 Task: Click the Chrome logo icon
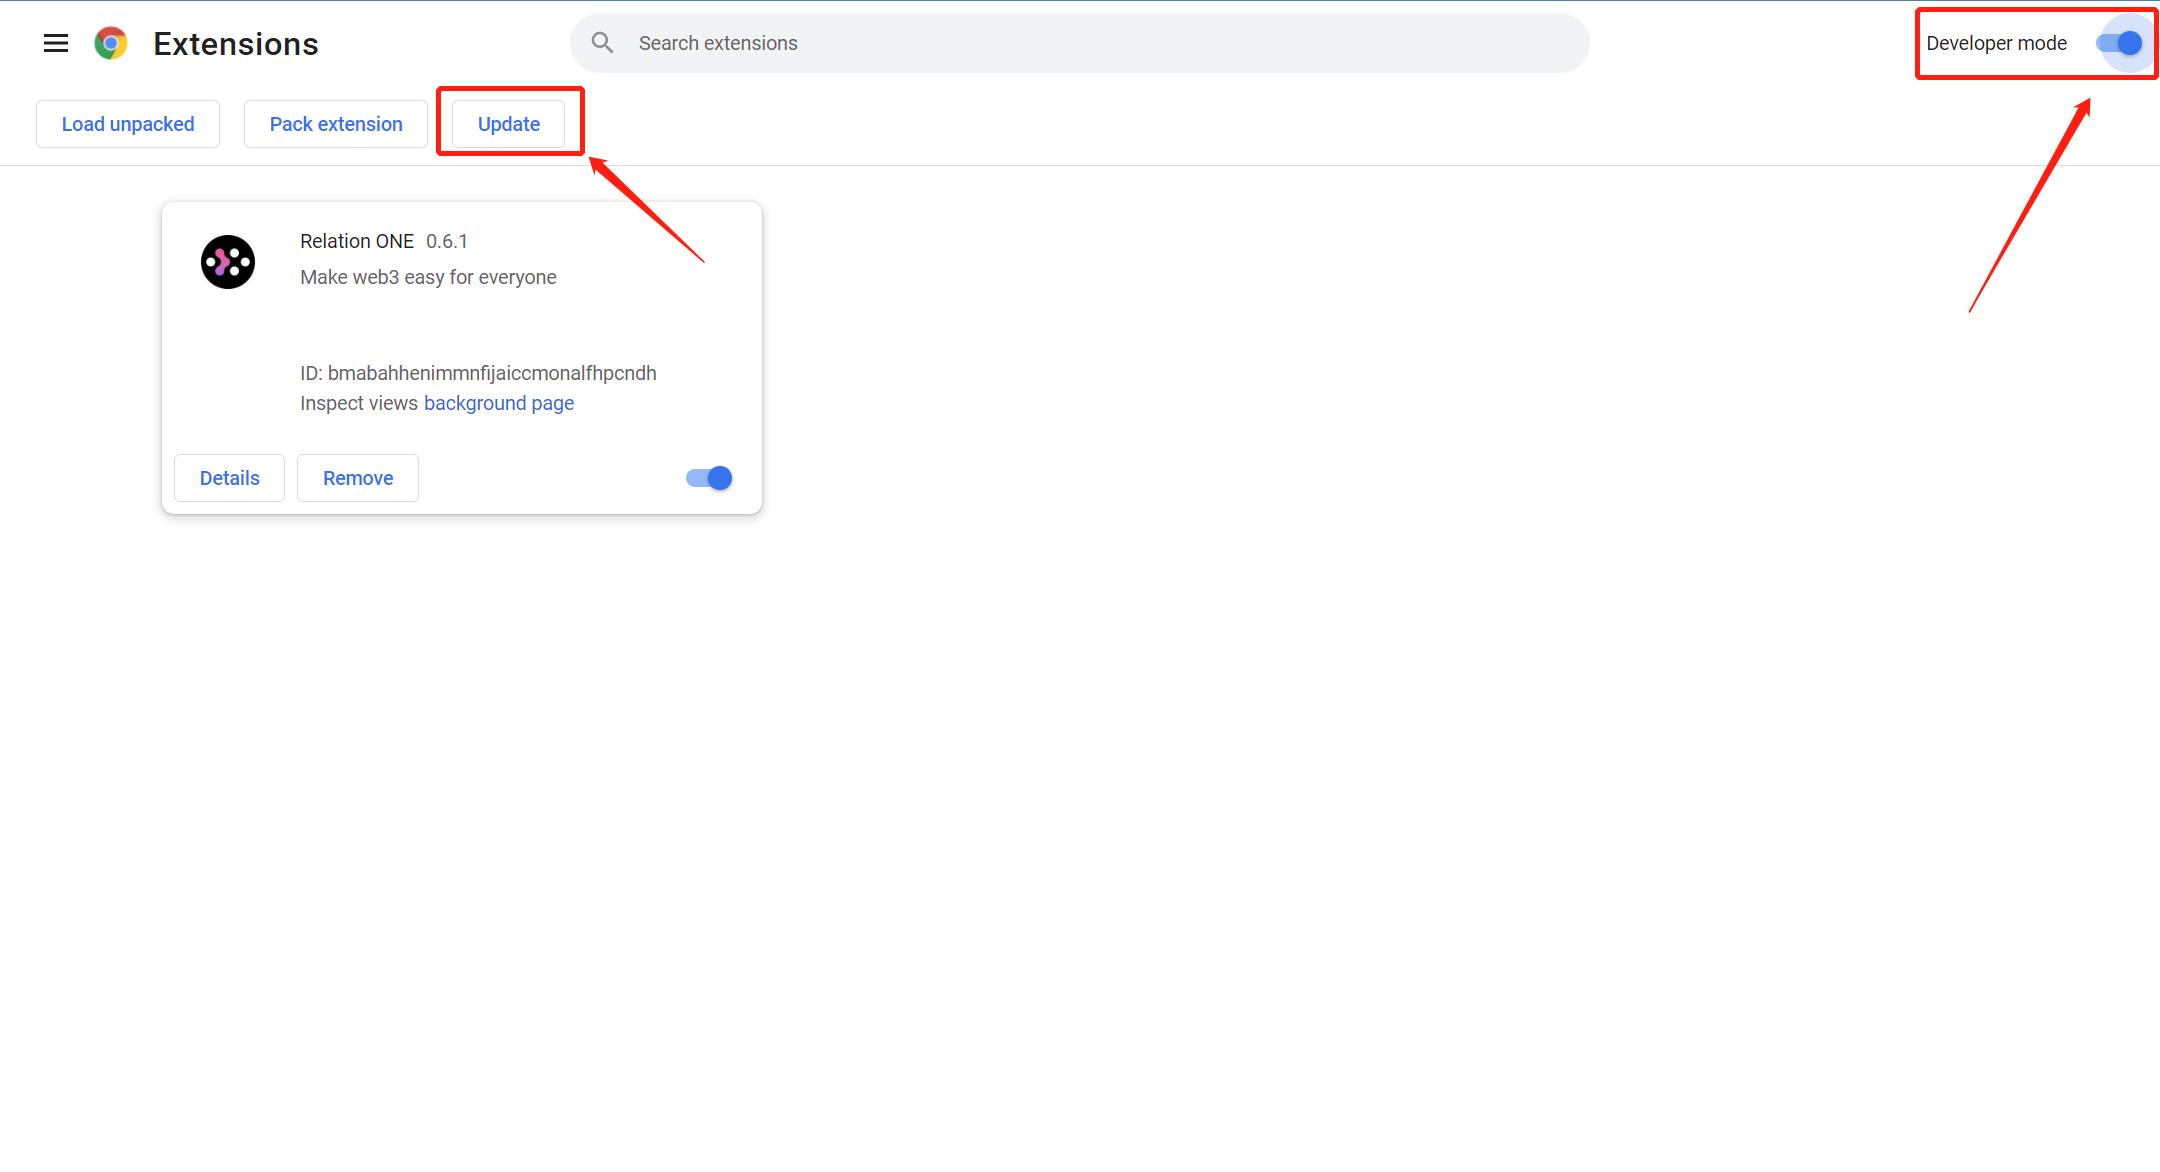click(111, 43)
